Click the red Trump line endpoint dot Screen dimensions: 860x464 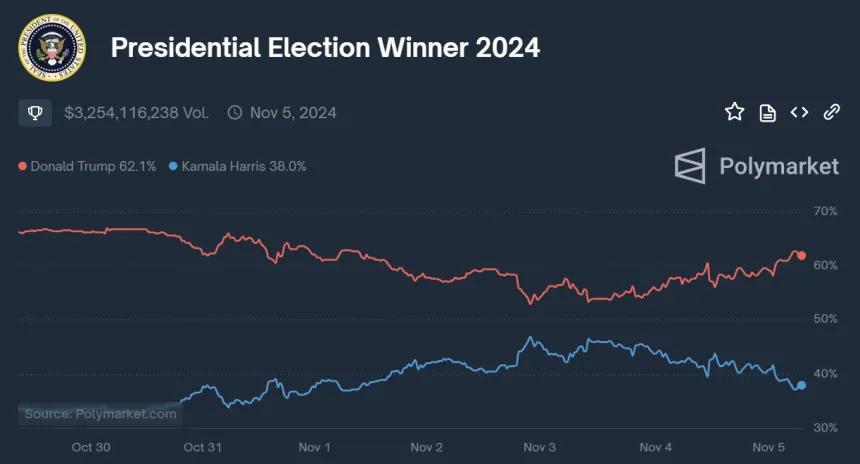(x=801, y=256)
